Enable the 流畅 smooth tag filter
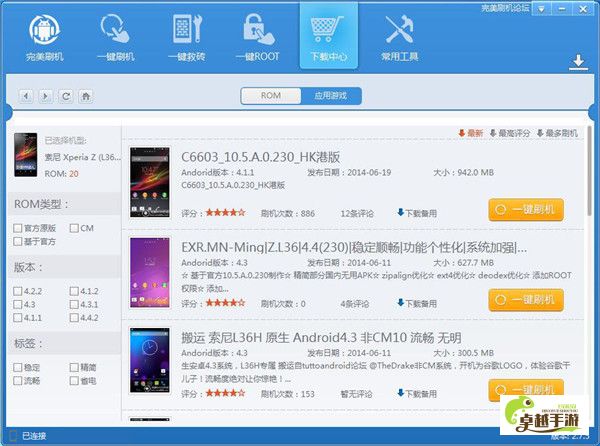 click(18, 381)
